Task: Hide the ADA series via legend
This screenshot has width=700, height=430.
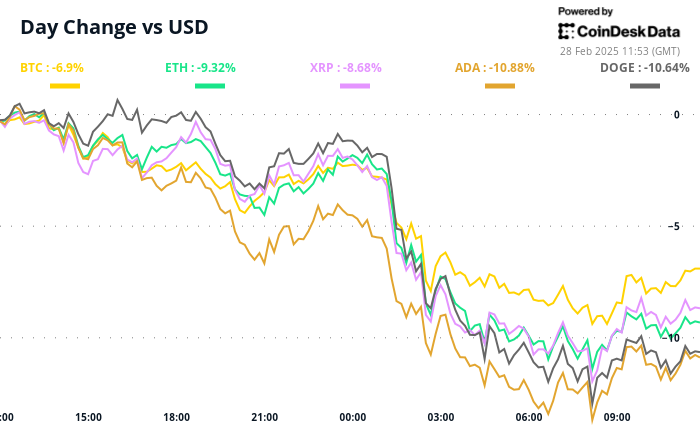Action: coord(493,68)
